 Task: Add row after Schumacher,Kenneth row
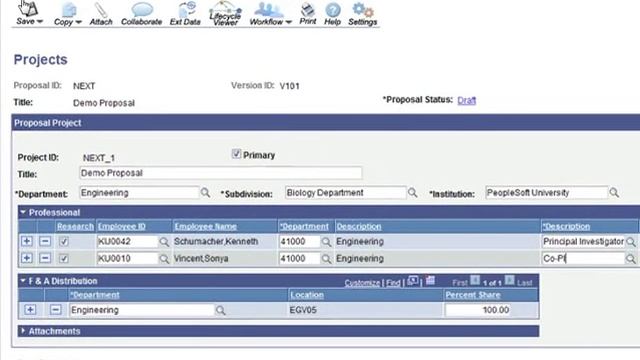(27, 241)
